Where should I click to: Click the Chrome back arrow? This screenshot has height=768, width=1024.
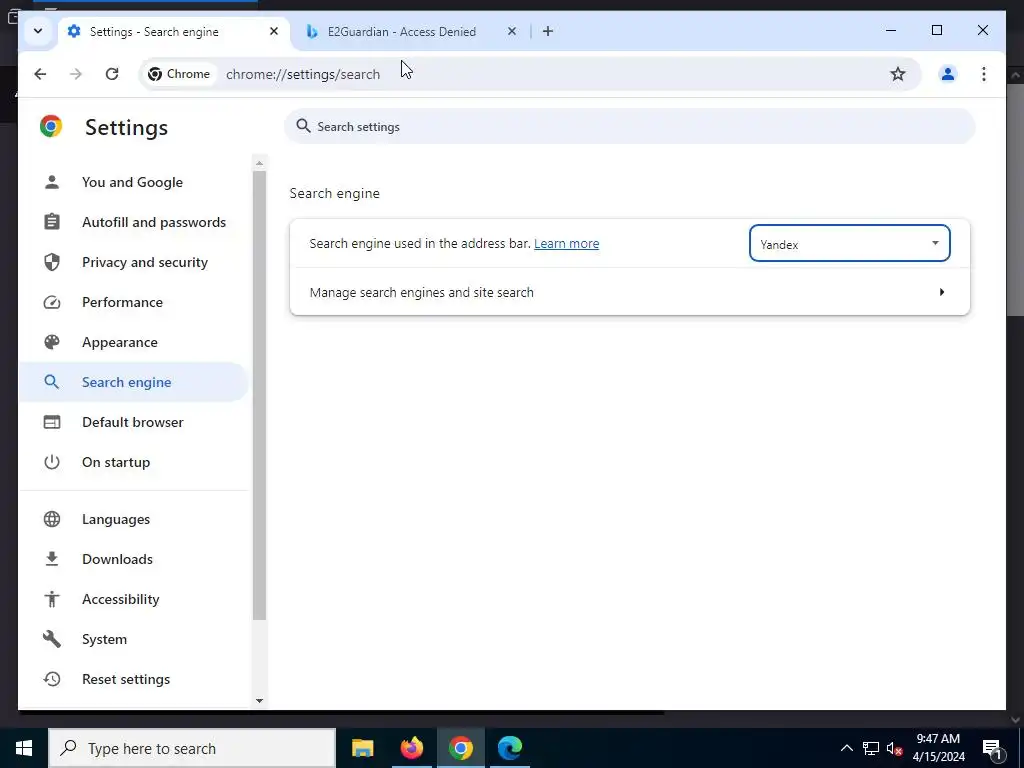click(40, 74)
